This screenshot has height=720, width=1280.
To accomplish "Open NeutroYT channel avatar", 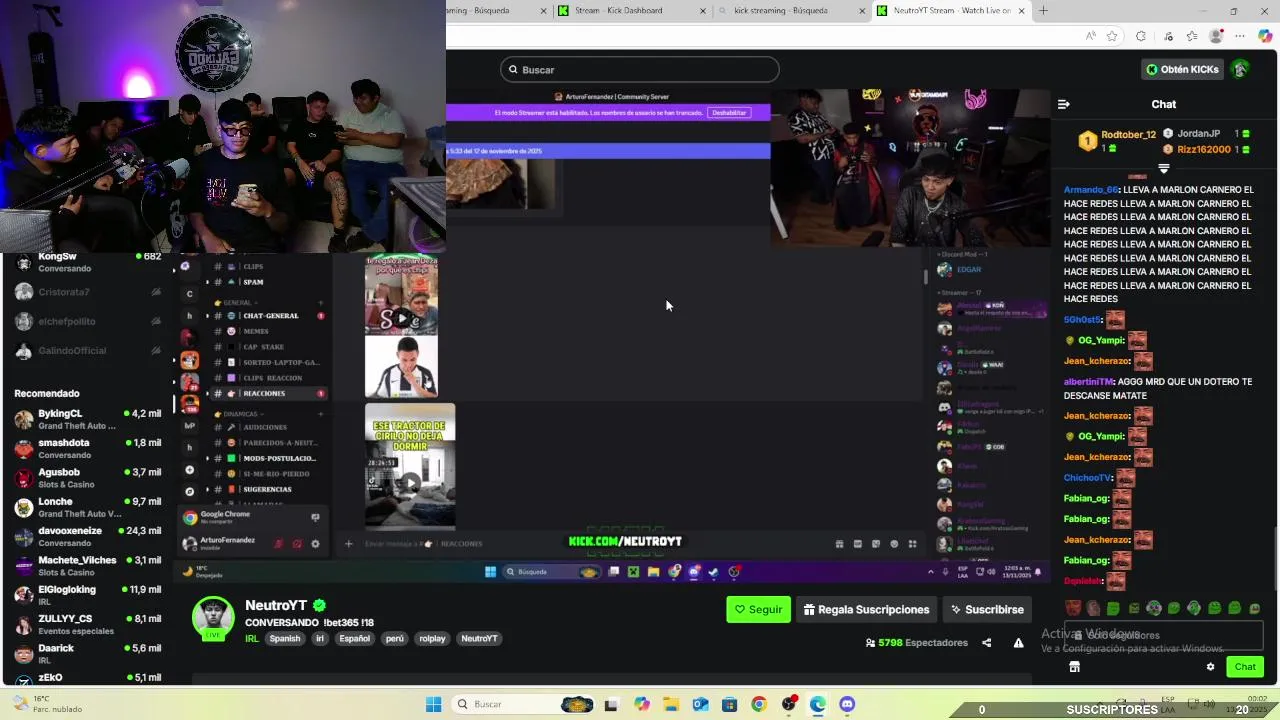I will [213, 618].
